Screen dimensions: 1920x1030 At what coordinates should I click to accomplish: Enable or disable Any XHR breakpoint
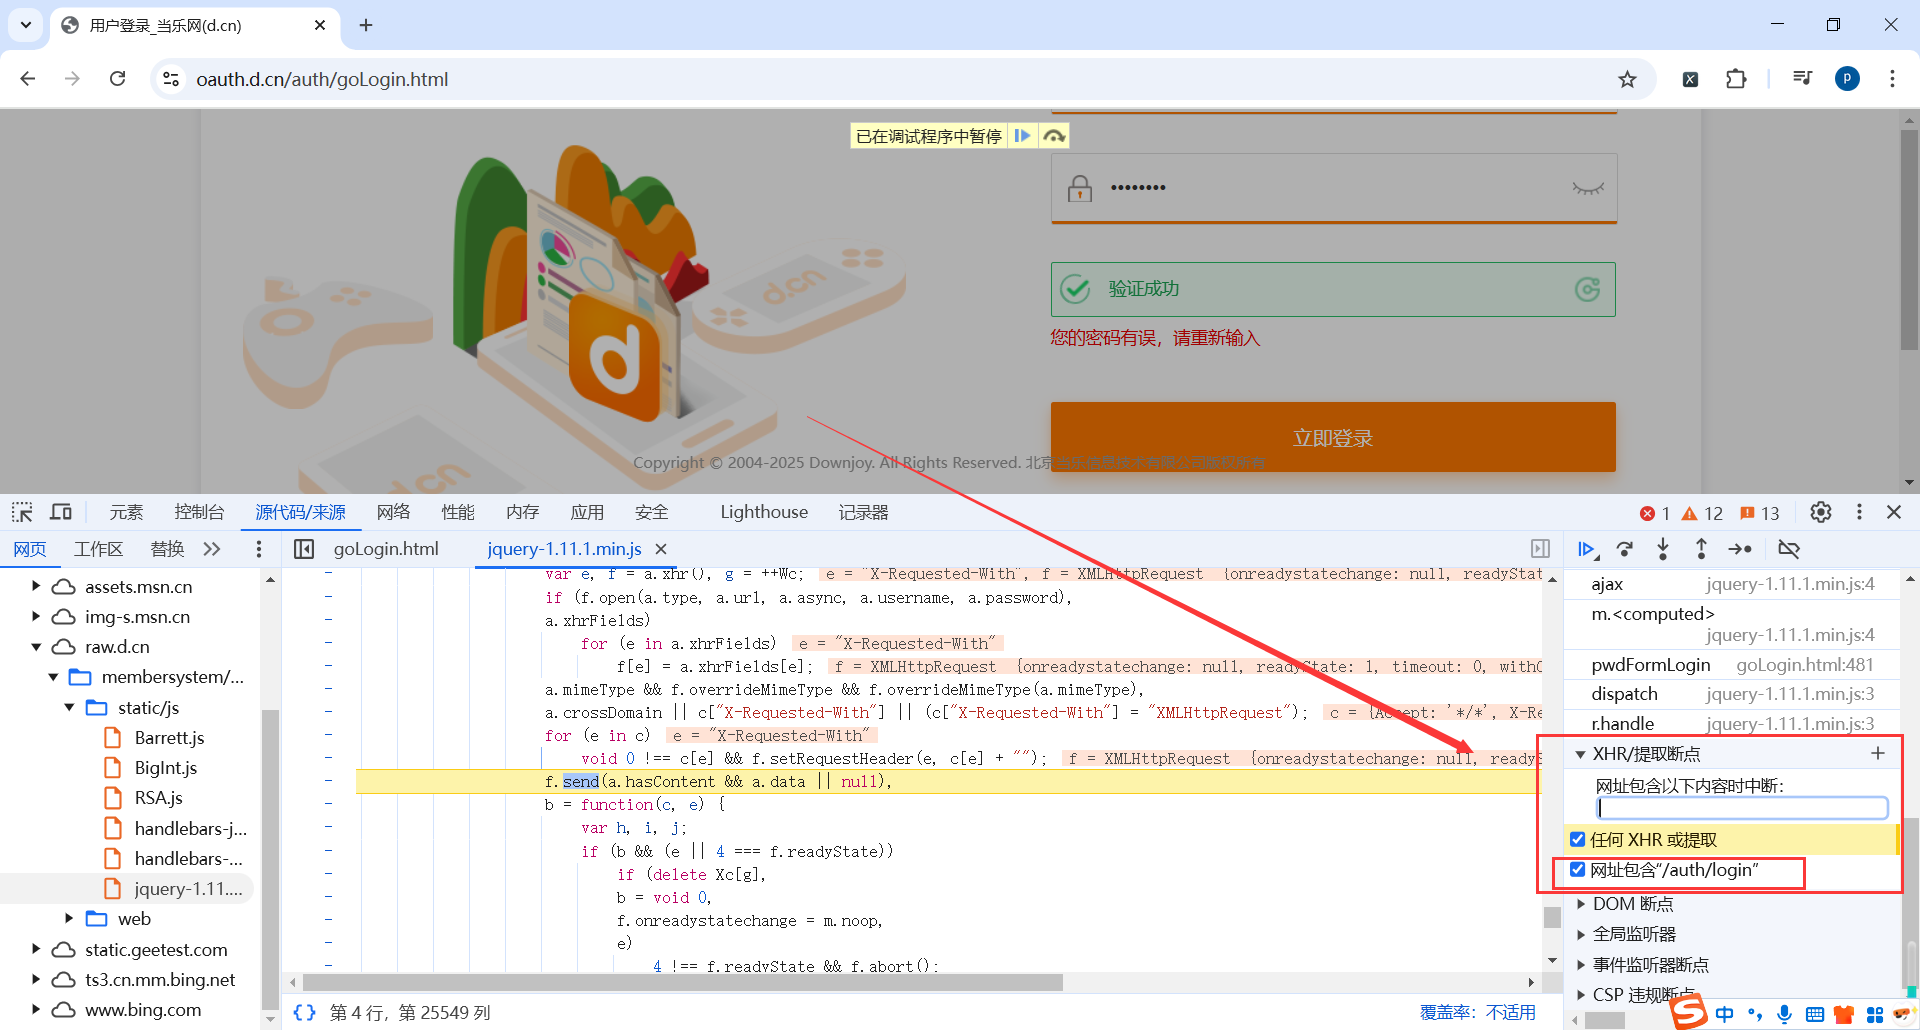point(1578,840)
